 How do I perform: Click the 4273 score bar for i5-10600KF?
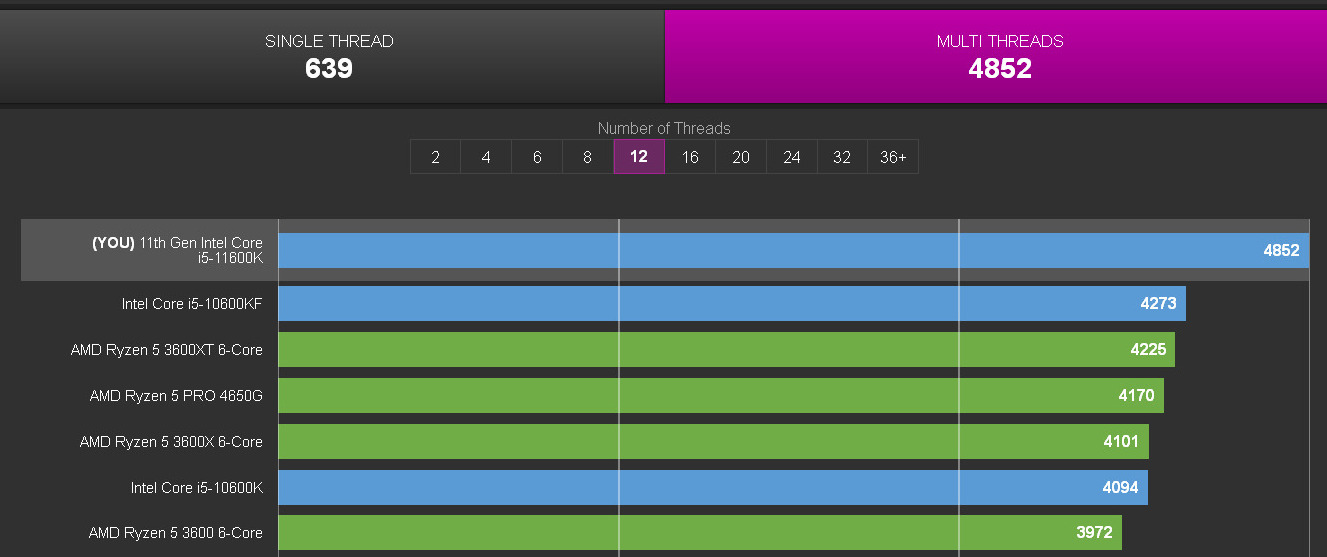(x=732, y=304)
